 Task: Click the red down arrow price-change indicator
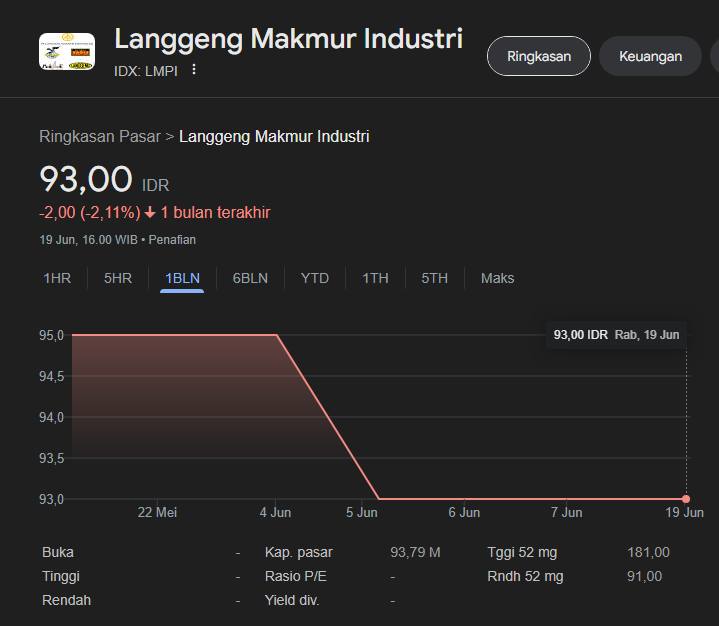pyautogui.click(x=150, y=213)
